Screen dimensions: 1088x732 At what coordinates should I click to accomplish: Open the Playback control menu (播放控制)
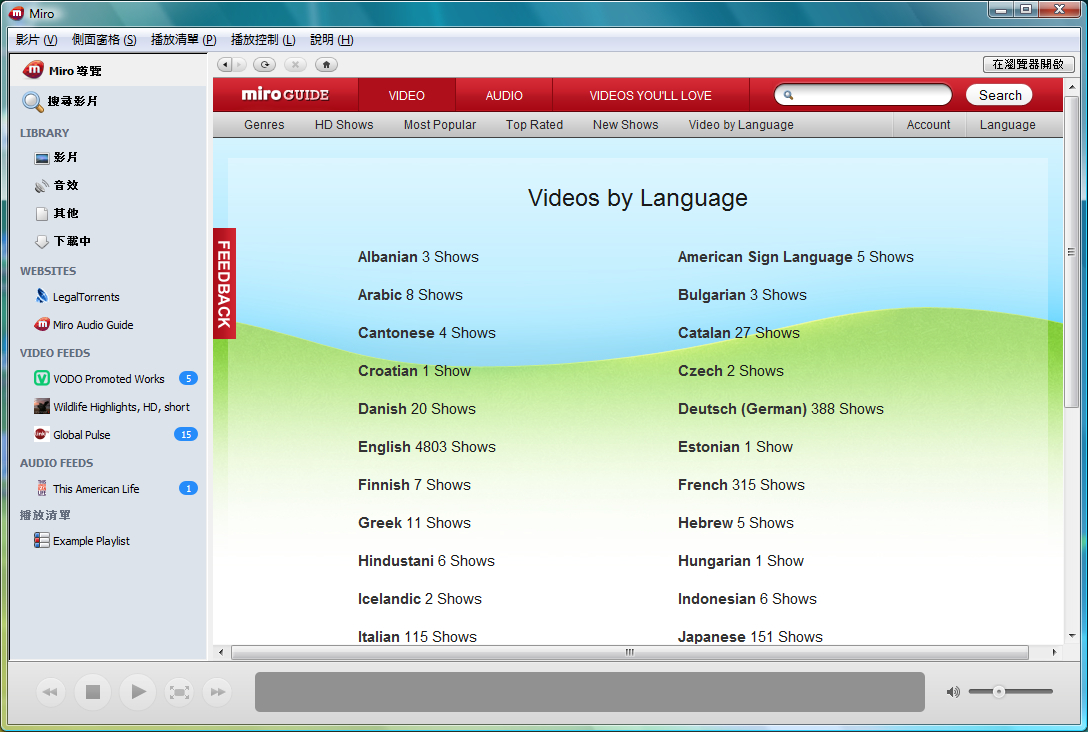[263, 40]
